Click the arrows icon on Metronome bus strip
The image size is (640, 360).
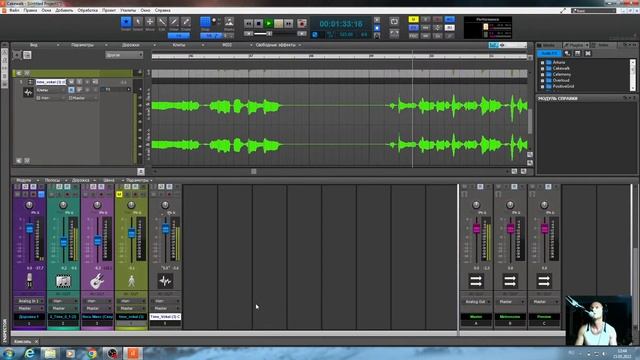[x=510, y=281]
